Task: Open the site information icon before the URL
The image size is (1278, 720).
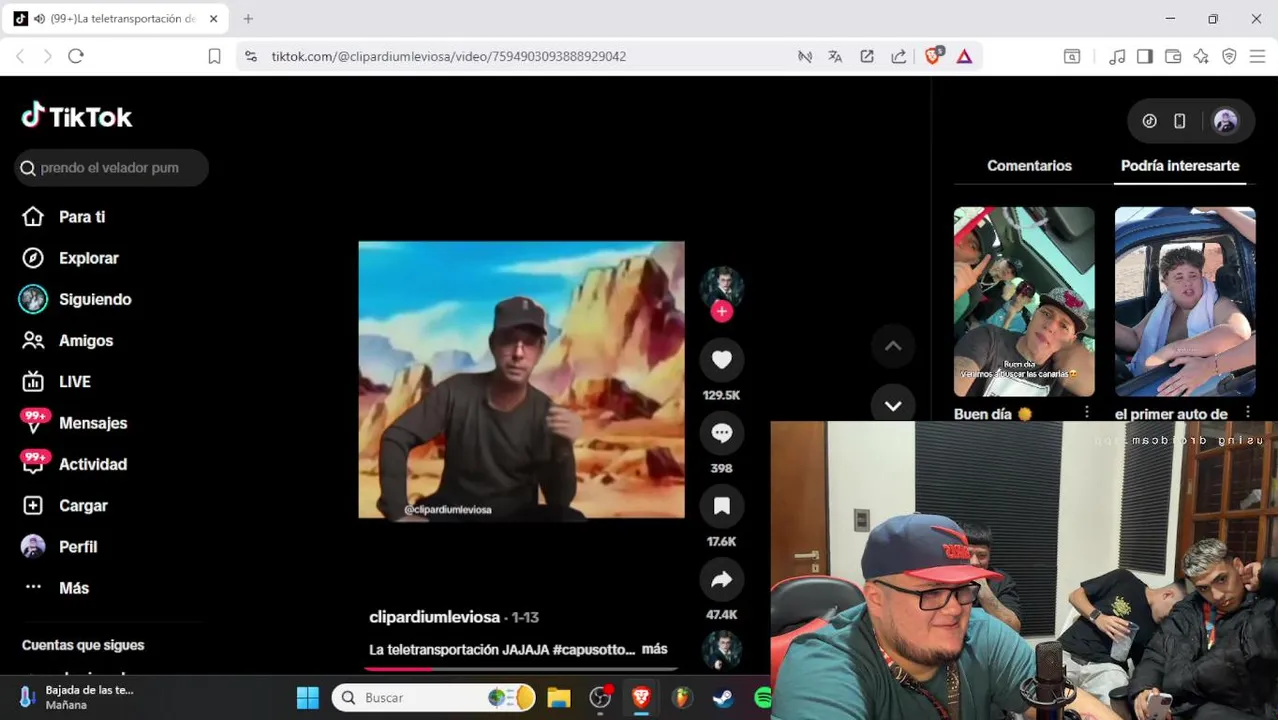Action: pos(250,56)
